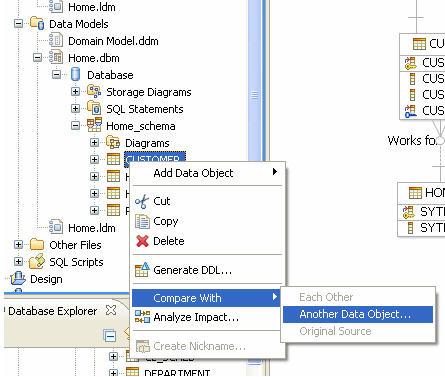This screenshot has height=377, width=445.
Task: Close the Database Explorer view tab
Action: (x=111, y=310)
